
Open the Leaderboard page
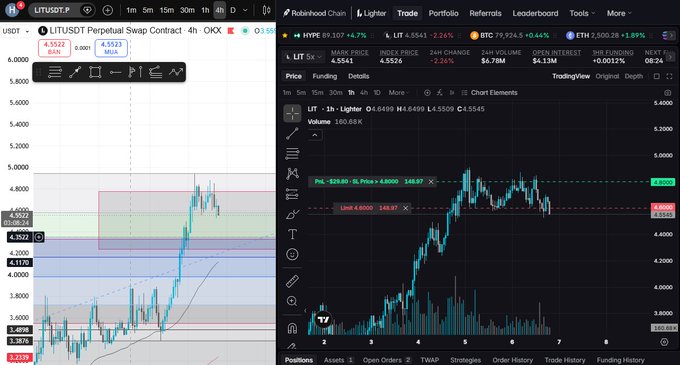535,13
